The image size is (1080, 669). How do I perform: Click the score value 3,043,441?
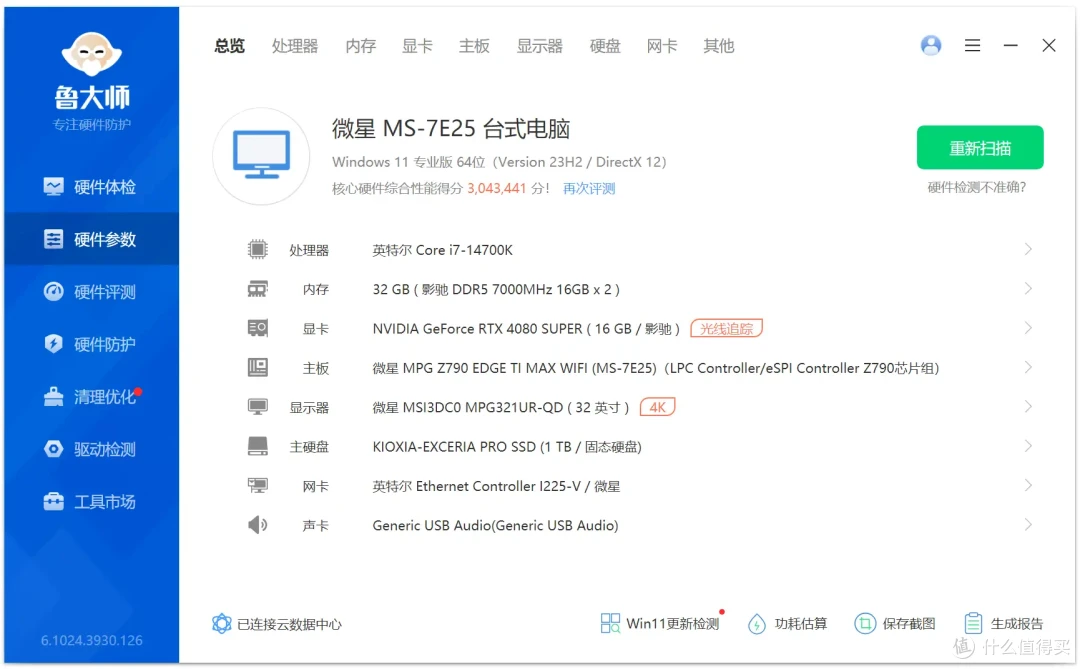[x=497, y=188]
